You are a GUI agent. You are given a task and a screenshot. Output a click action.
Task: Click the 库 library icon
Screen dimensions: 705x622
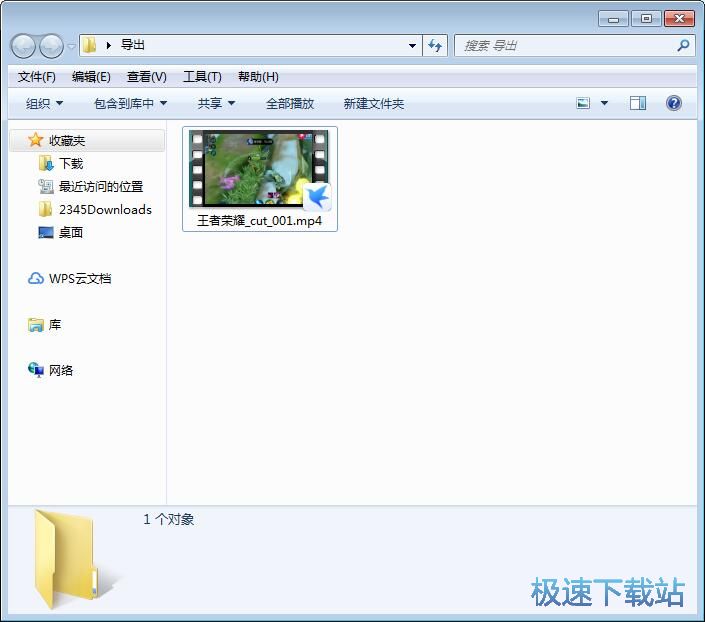[x=36, y=325]
